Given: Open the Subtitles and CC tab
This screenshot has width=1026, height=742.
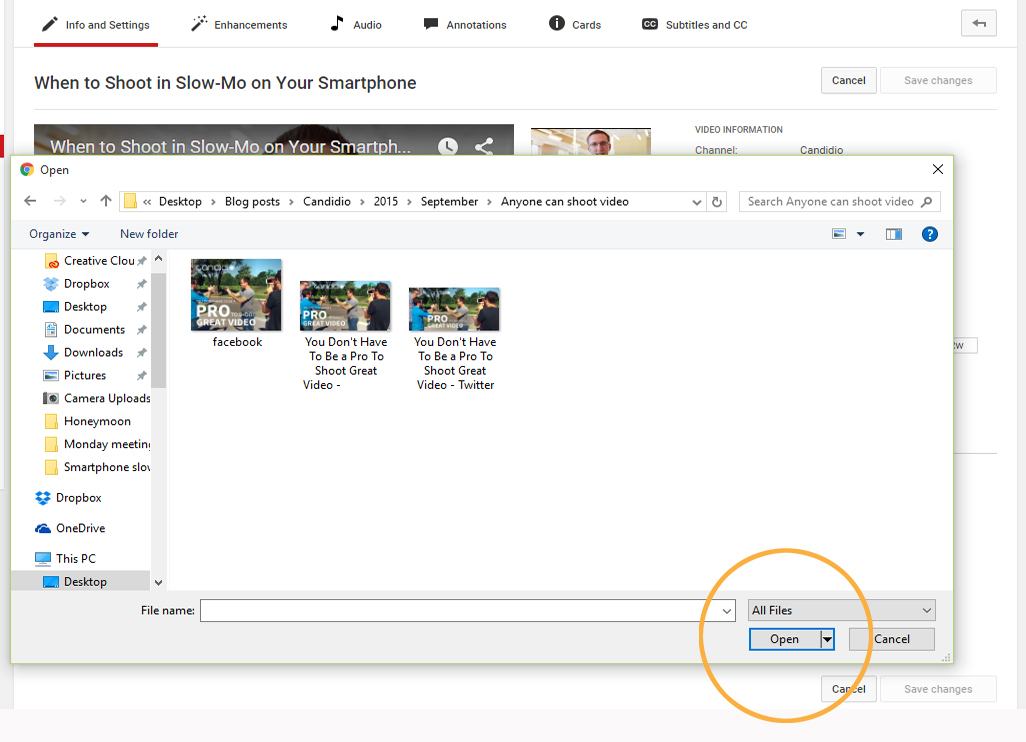Looking at the screenshot, I should (694, 24).
